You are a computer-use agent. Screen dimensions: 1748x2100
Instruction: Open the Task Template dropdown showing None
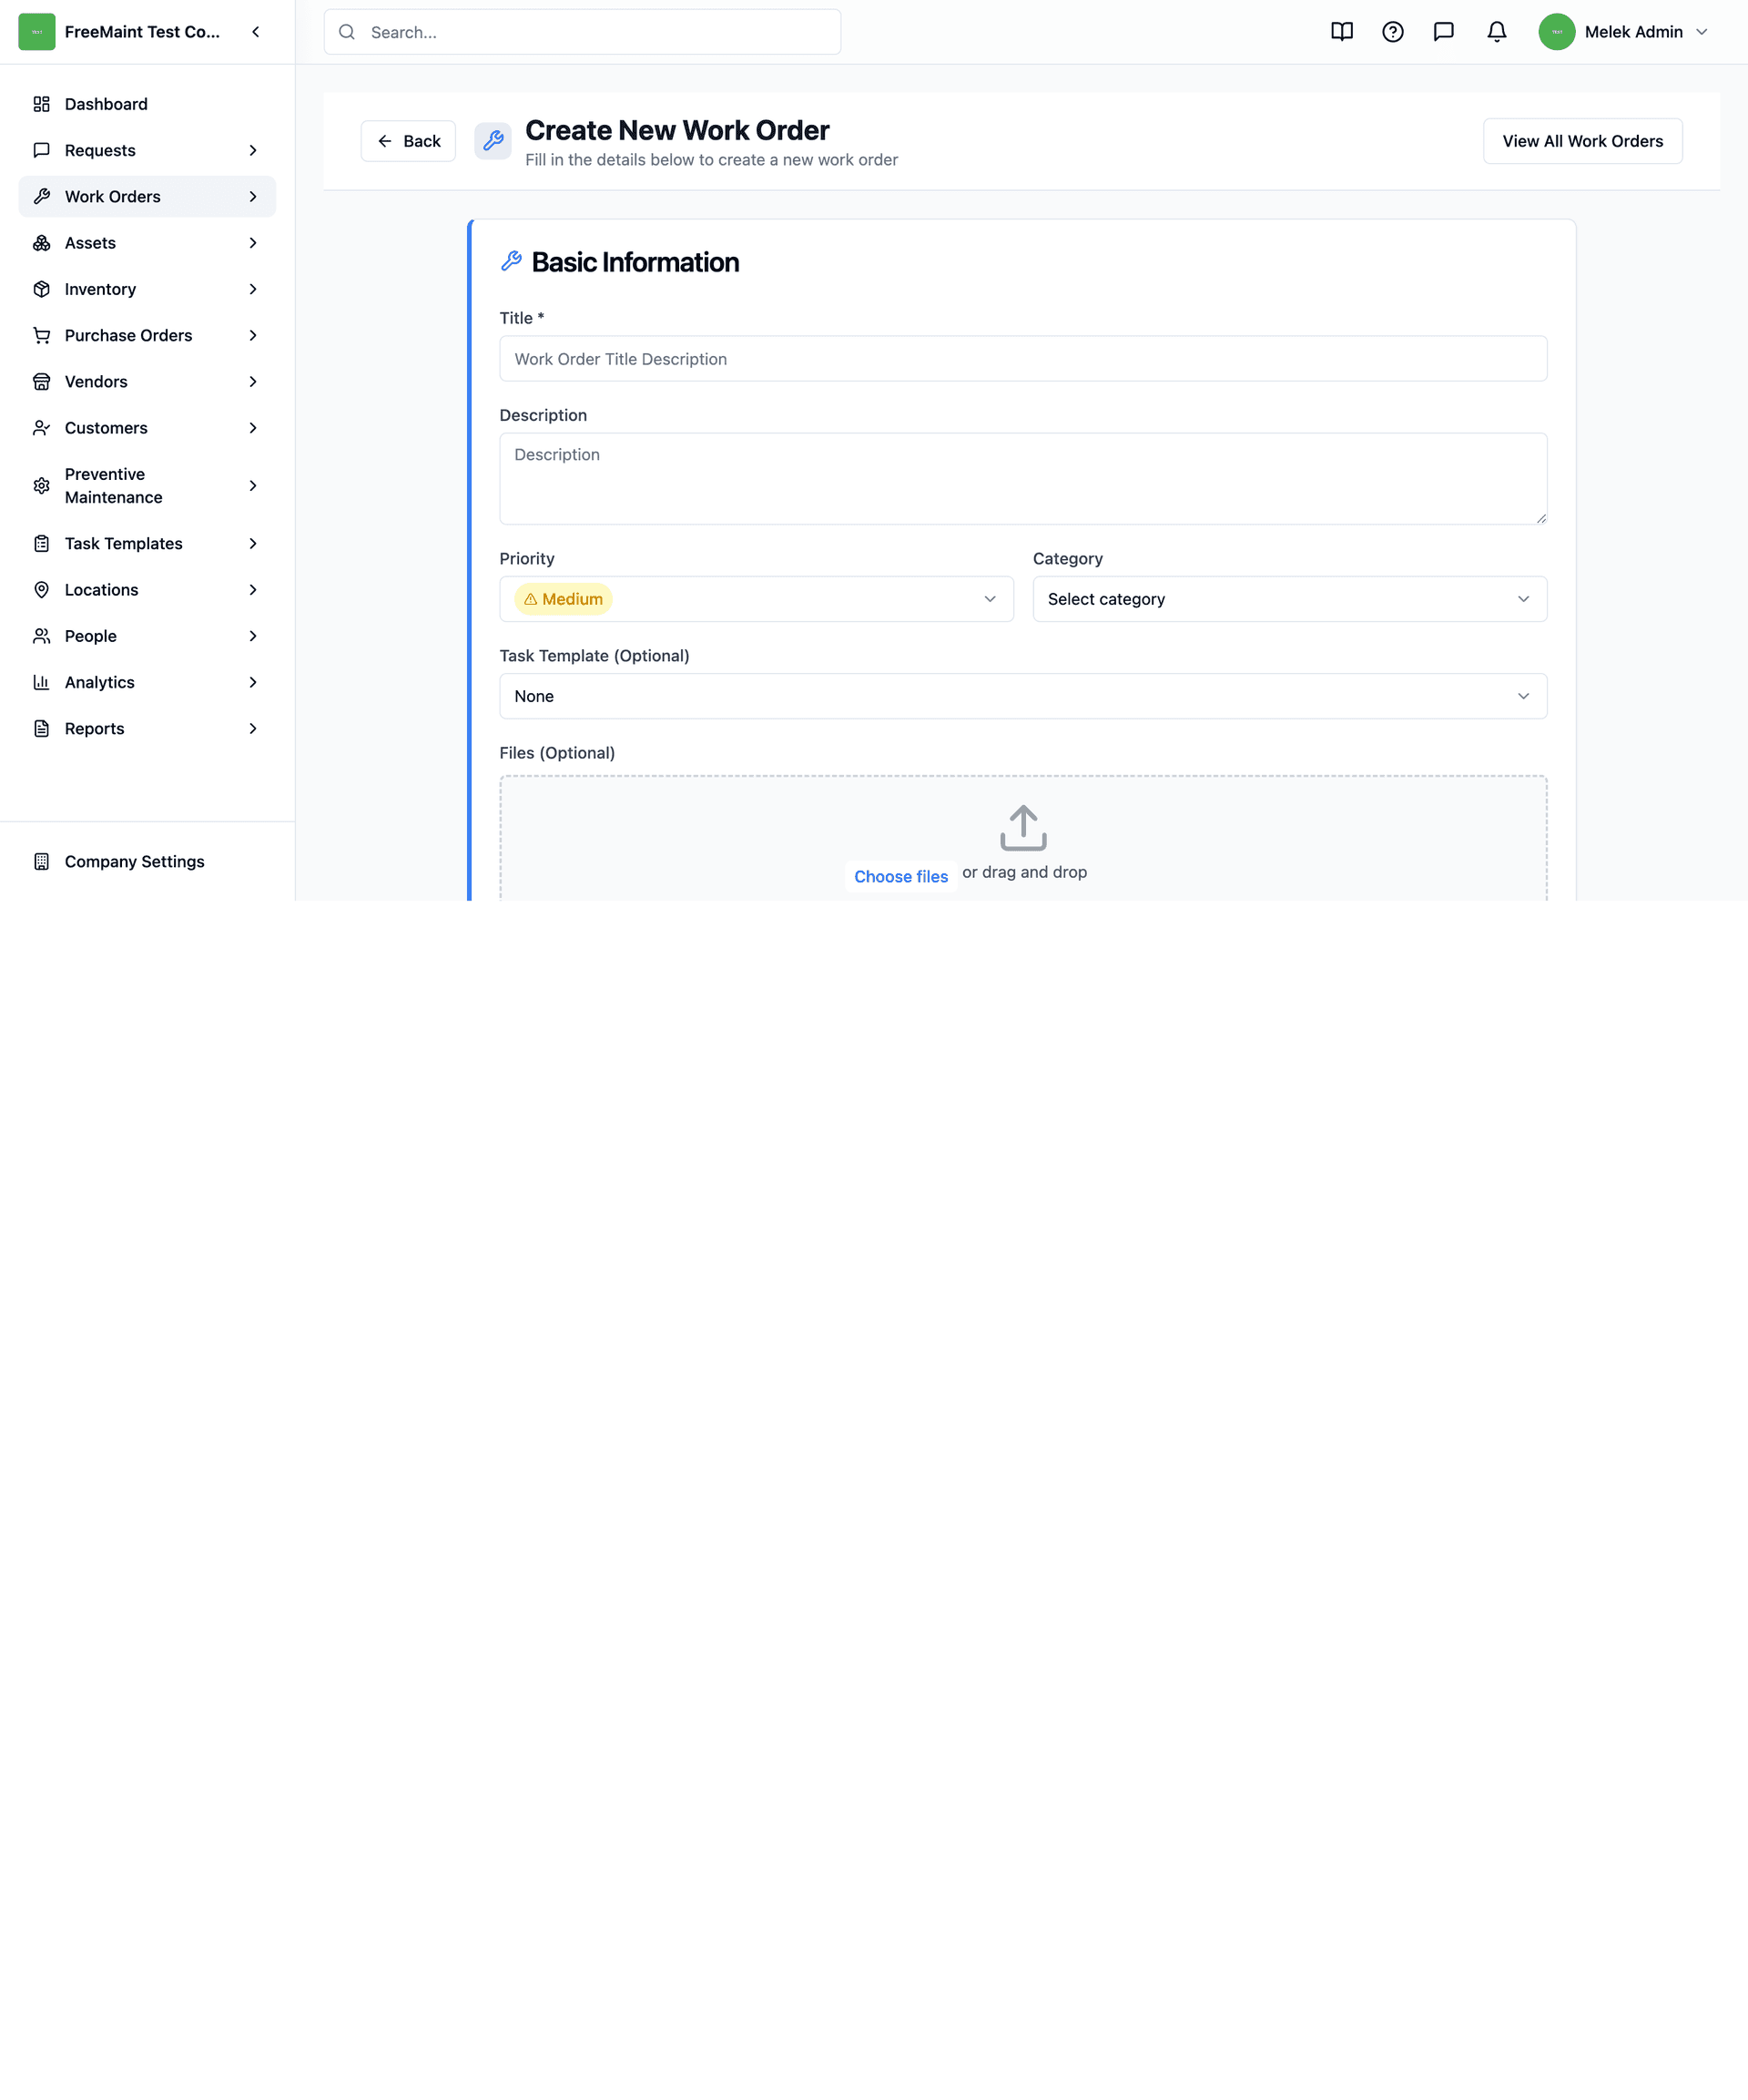click(1023, 696)
